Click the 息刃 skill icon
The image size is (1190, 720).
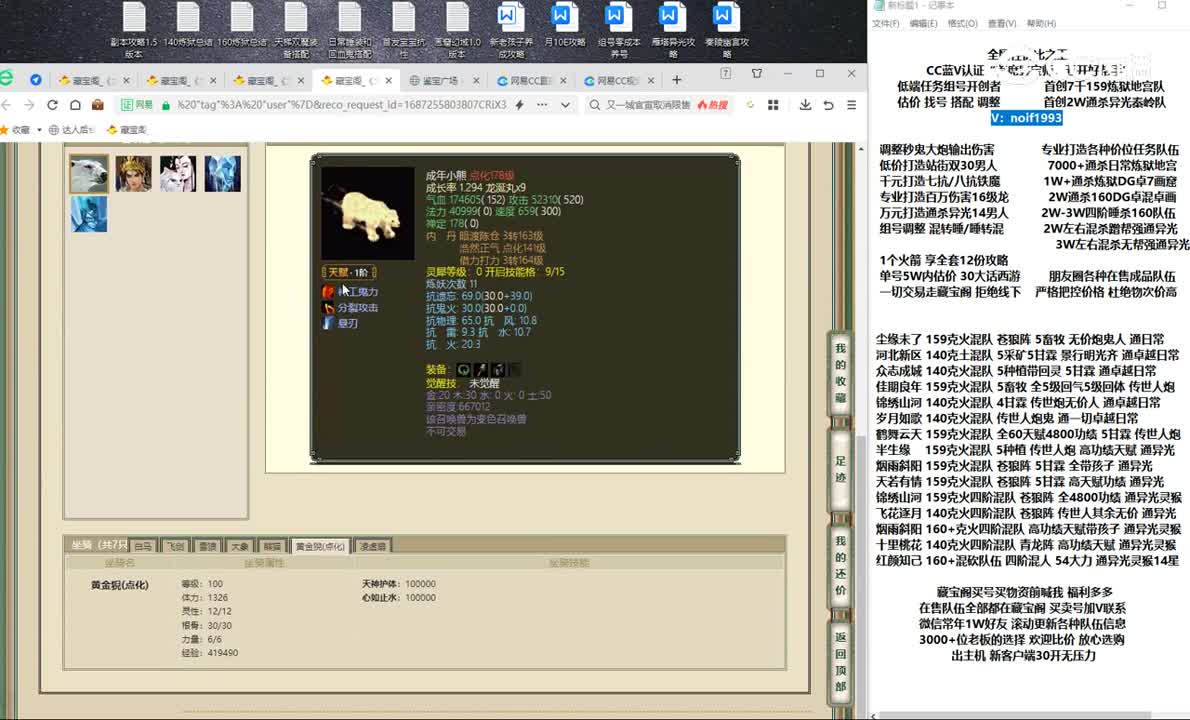(x=328, y=323)
